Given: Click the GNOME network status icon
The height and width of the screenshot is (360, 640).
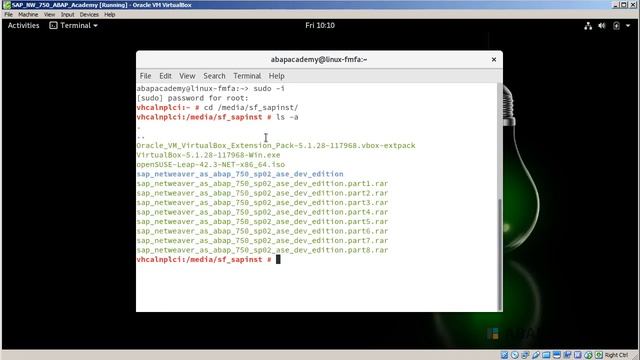Looking at the screenshot, I should pyautogui.click(x=588, y=26).
